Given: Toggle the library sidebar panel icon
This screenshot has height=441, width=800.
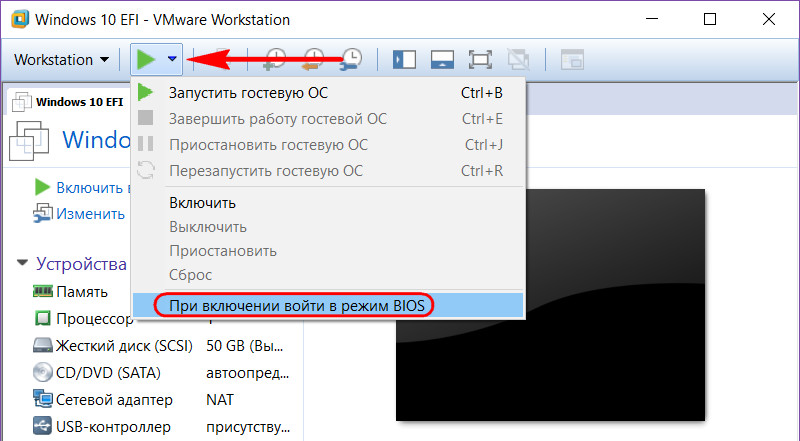Looking at the screenshot, I should (404, 60).
